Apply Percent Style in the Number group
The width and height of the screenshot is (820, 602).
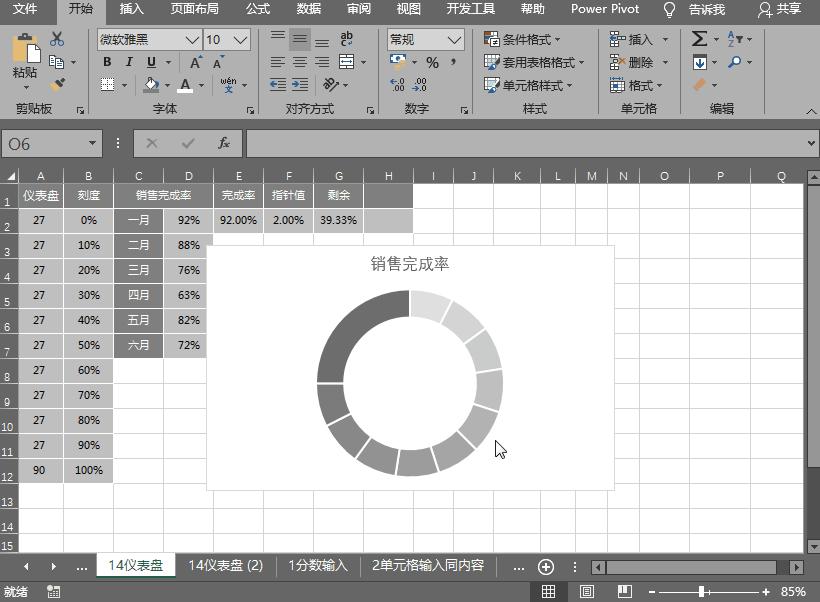click(434, 62)
